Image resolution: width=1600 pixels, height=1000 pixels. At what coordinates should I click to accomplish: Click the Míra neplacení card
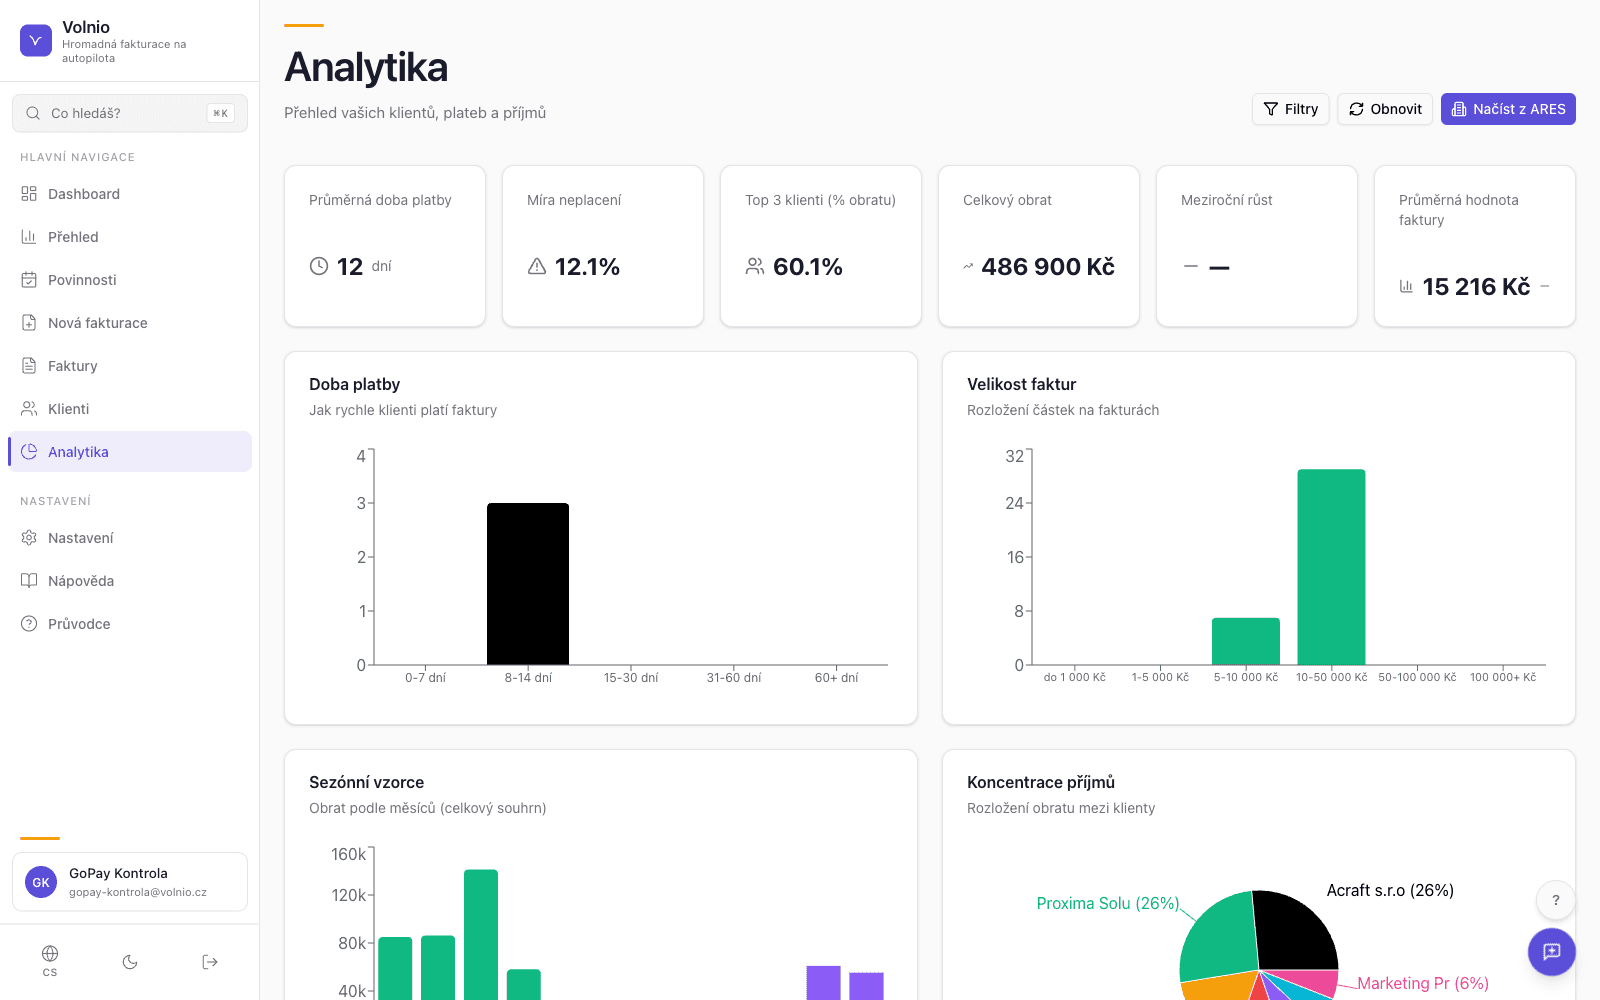click(x=603, y=246)
